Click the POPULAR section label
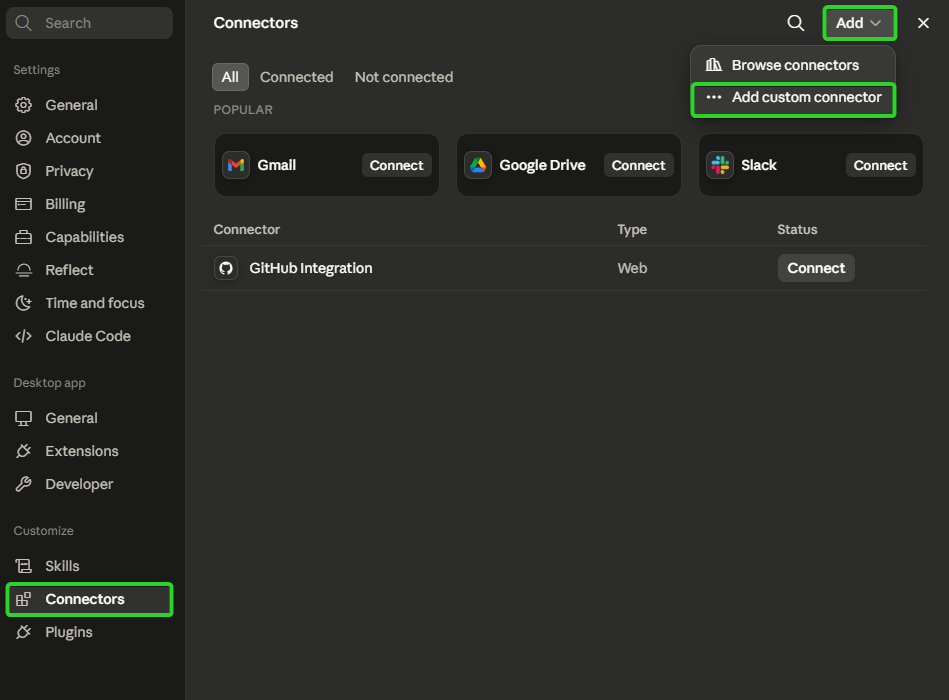 [243, 110]
